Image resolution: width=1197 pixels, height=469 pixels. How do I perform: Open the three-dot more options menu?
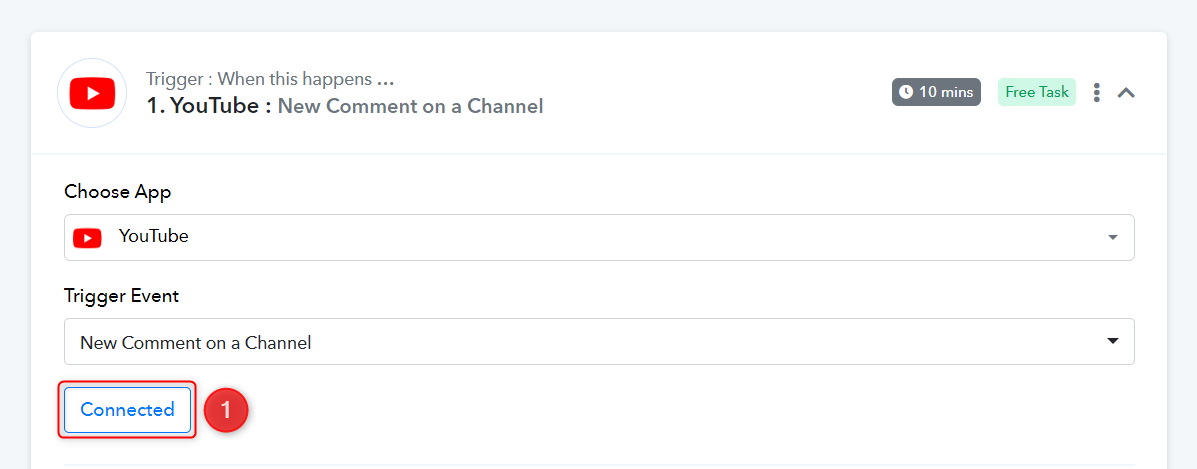1097,93
